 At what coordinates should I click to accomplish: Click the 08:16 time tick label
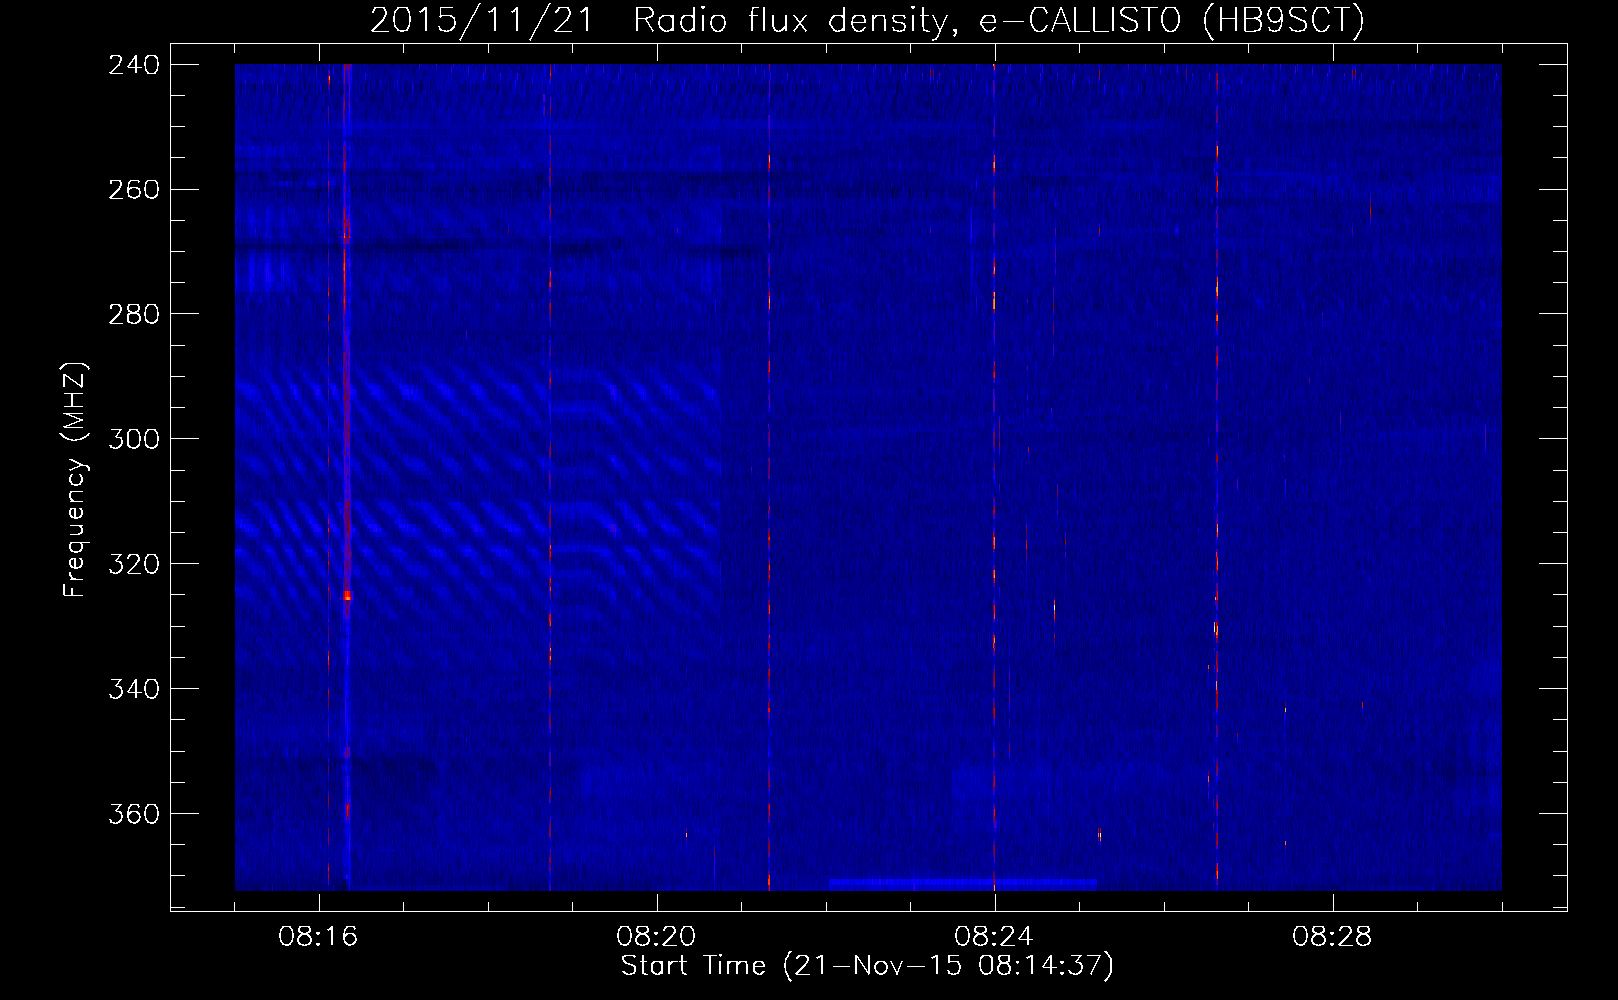click(x=319, y=938)
